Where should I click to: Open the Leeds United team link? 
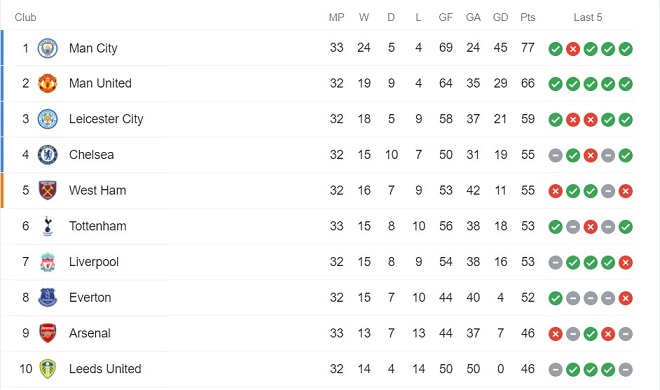pyautogui.click(x=105, y=369)
